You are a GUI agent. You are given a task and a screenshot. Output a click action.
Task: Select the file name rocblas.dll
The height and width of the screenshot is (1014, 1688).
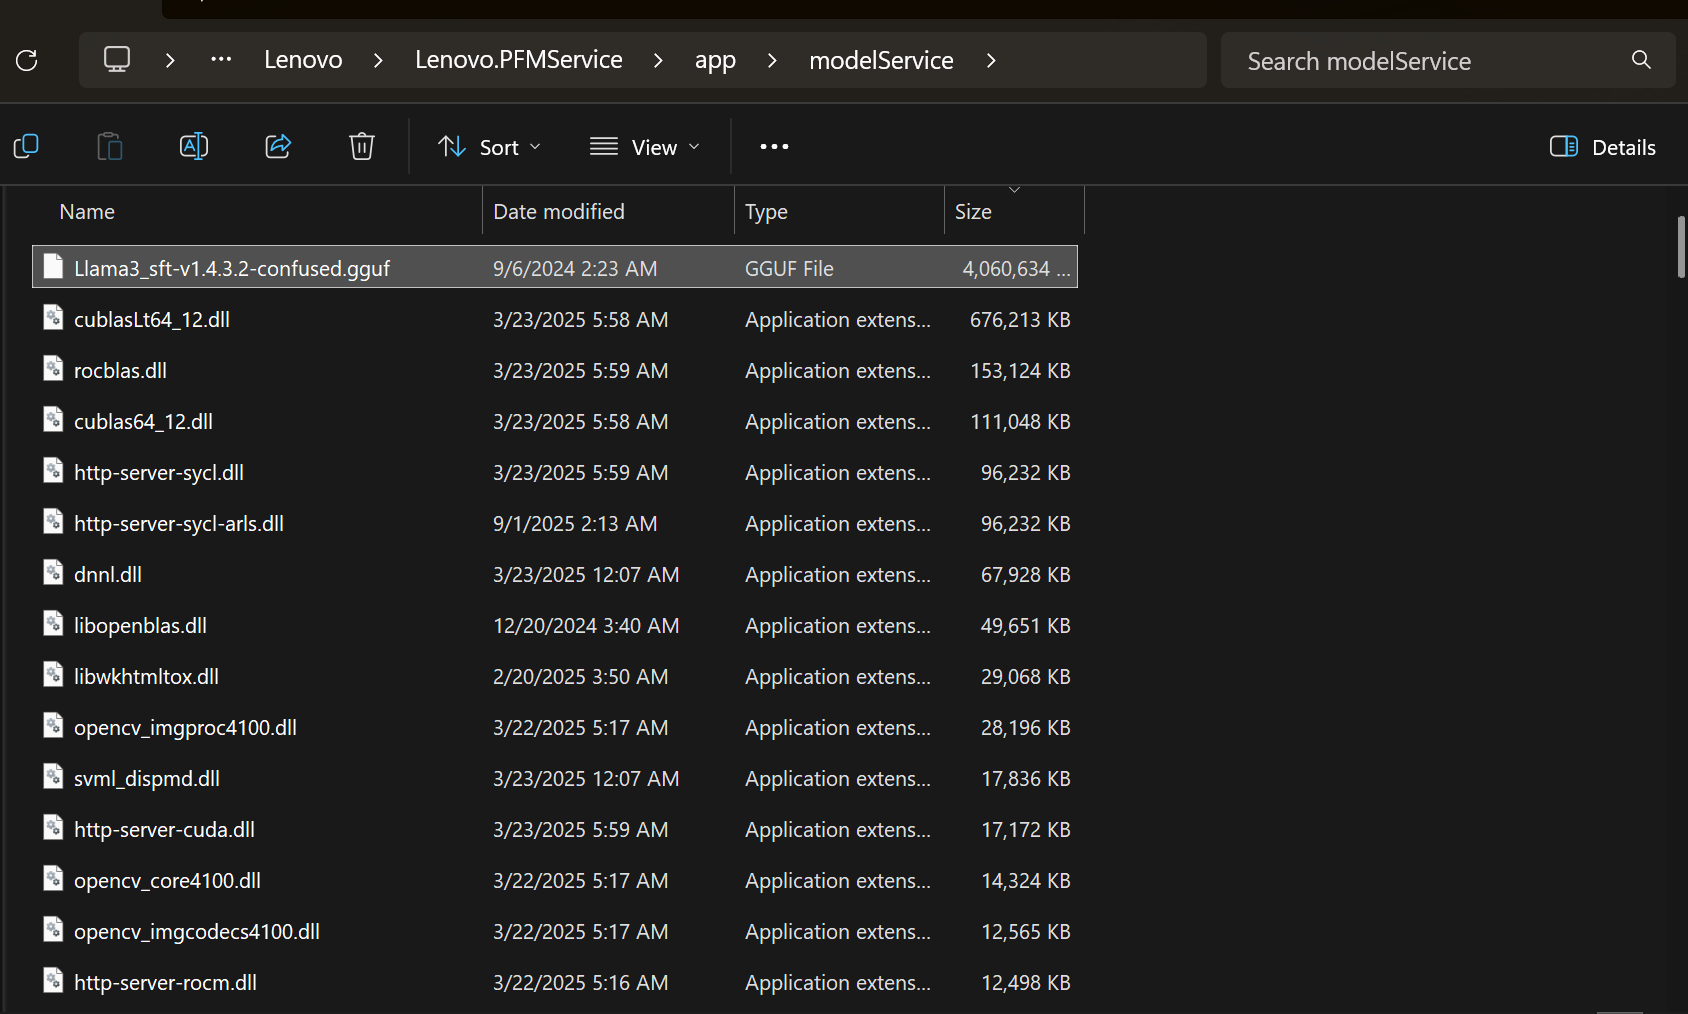(x=120, y=370)
